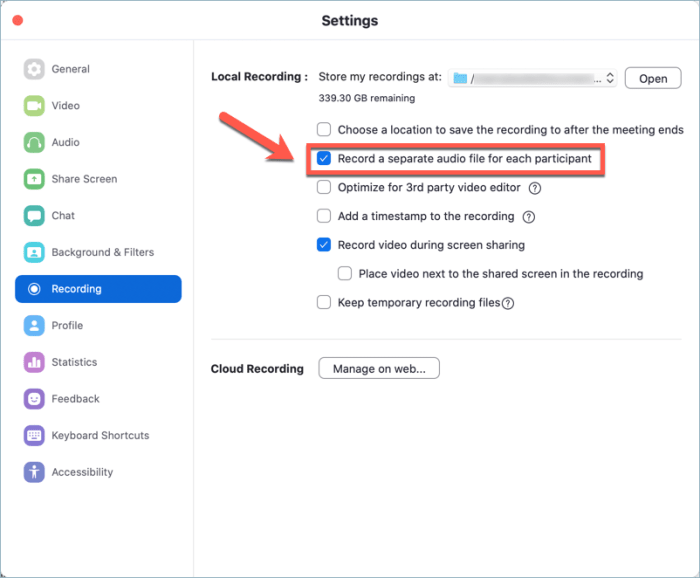Switch to the Profile settings tab
The width and height of the screenshot is (700, 578).
[67, 326]
